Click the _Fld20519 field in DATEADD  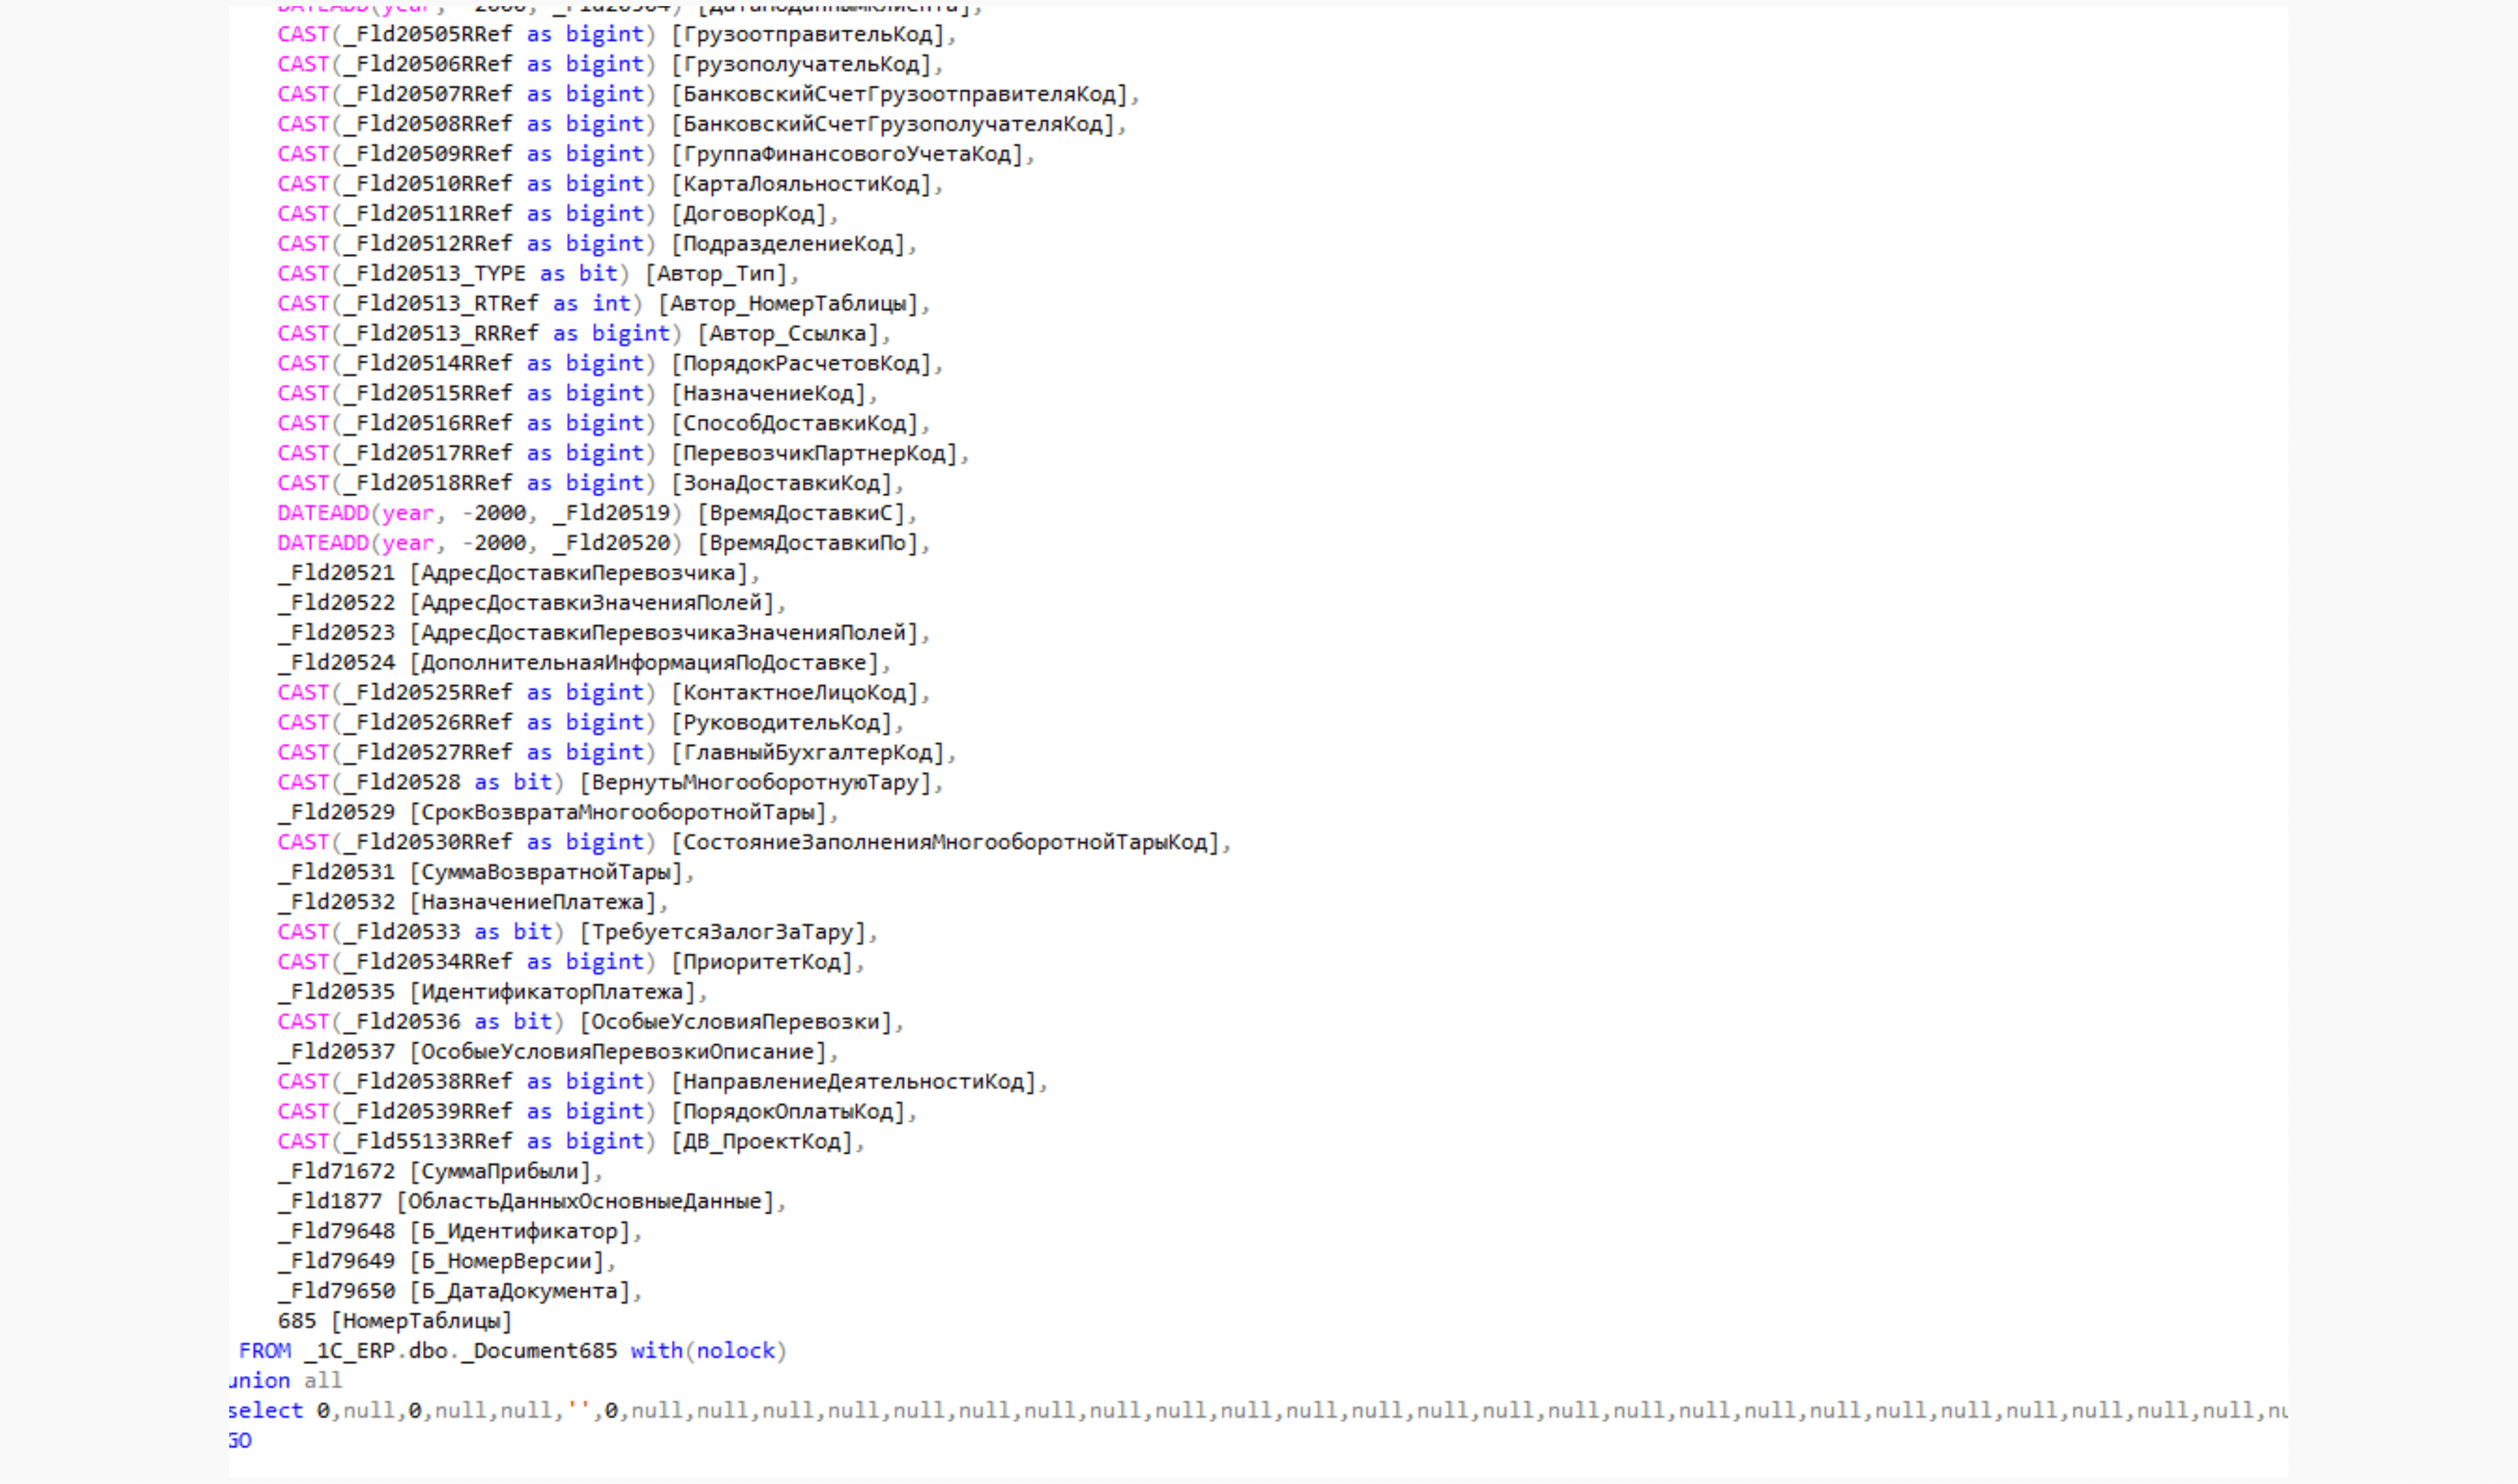(x=612, y=514)
